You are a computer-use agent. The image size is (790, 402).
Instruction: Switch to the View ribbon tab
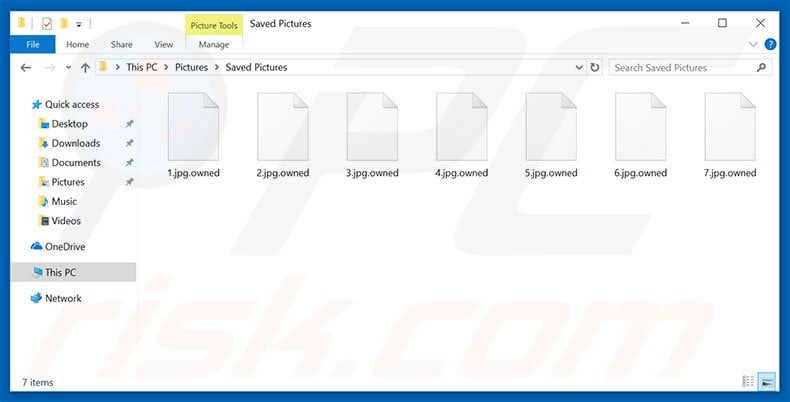pyautogui.click(x=163, y=44)
